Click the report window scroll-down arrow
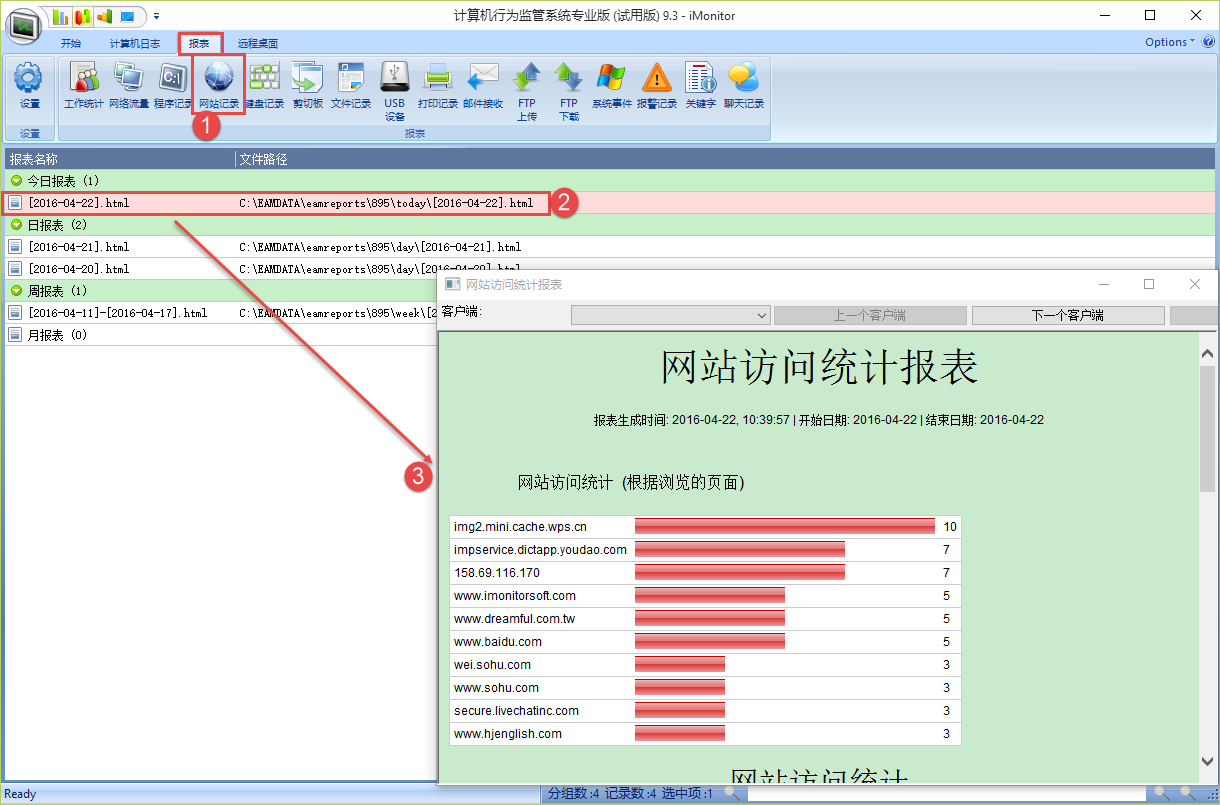The width and height of the screenshot is (1220, 805). (x=1207, y=761)
